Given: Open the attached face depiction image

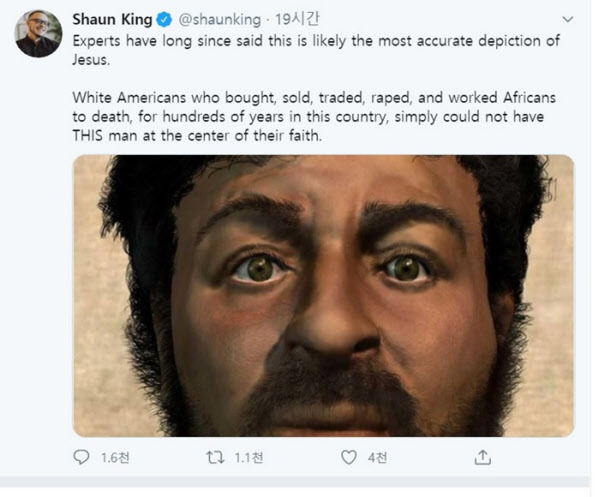Looking at the screenshot, I should coord(323,295).
